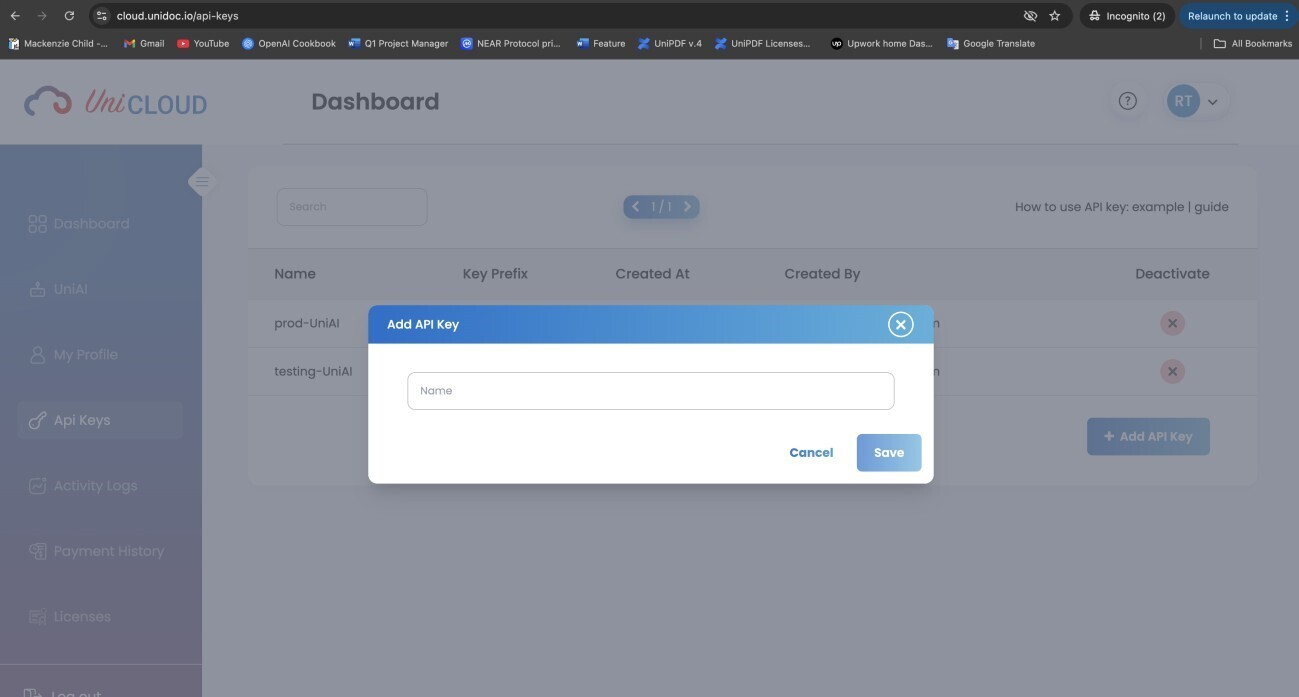
Task: Toggle the eye icon in the address bar
Action: pyautogui.click(x=1029, y=15)
